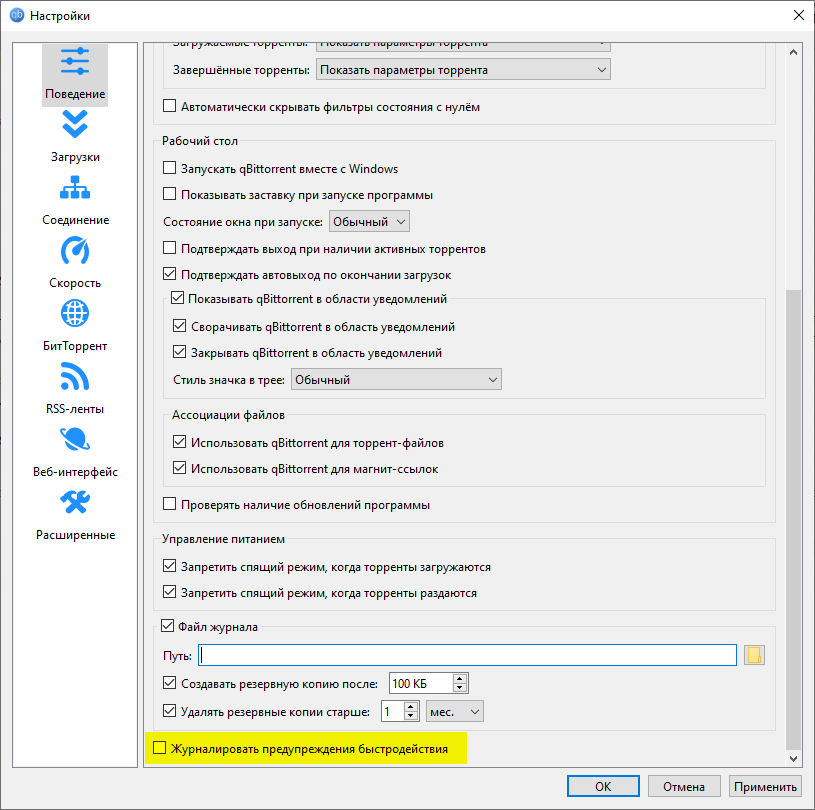Viewport: 815px width, 810px height.
Task: Click the Путь log file input field
Action: click(468, 655)
